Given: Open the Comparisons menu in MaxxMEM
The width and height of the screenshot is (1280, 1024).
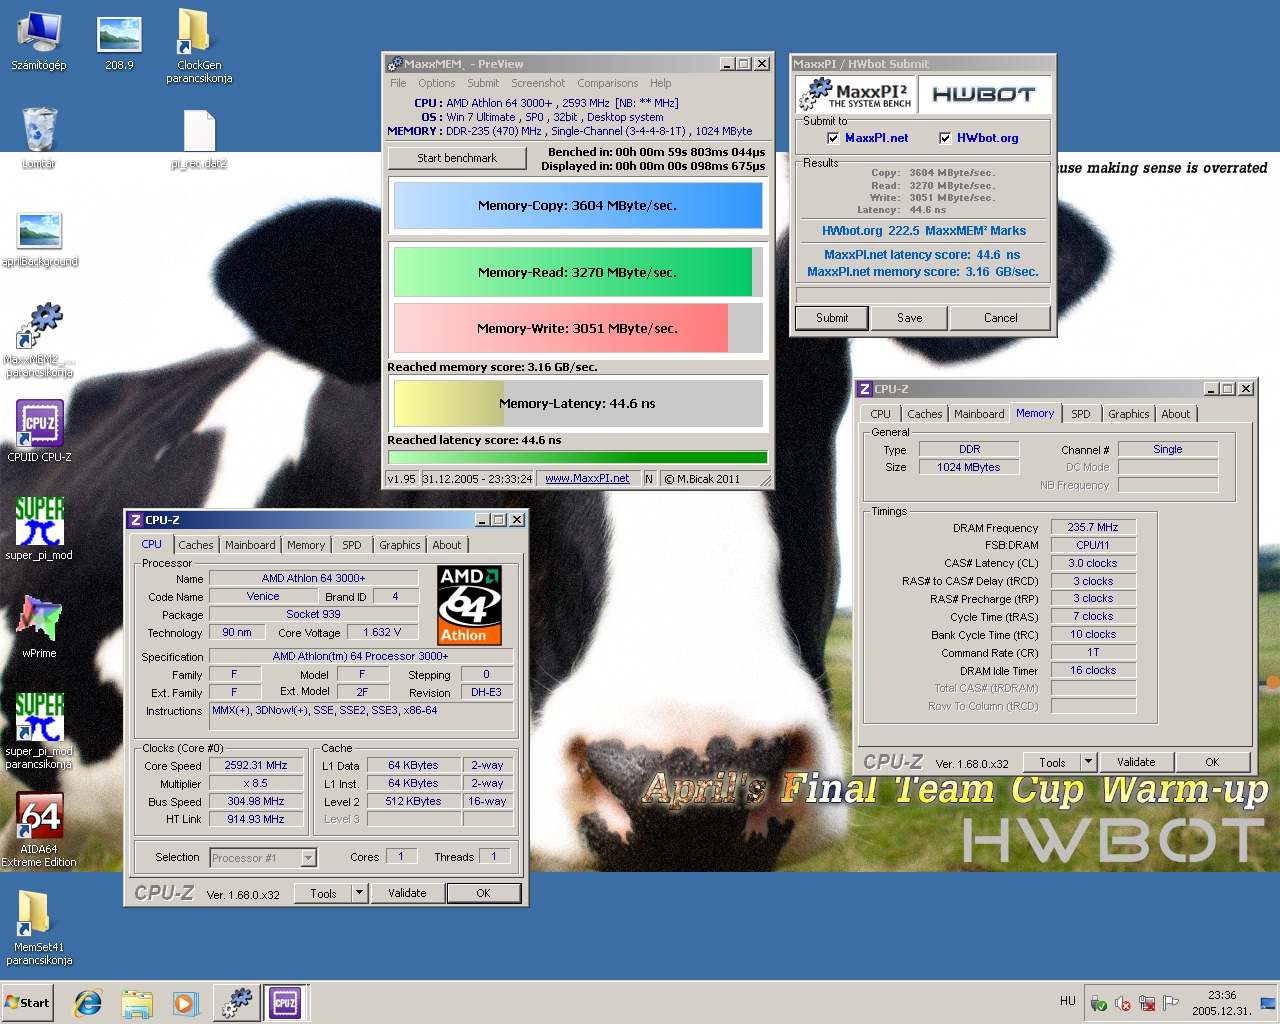Looking at the screenshot, I should pyautogui.click(x=607, y=83).
